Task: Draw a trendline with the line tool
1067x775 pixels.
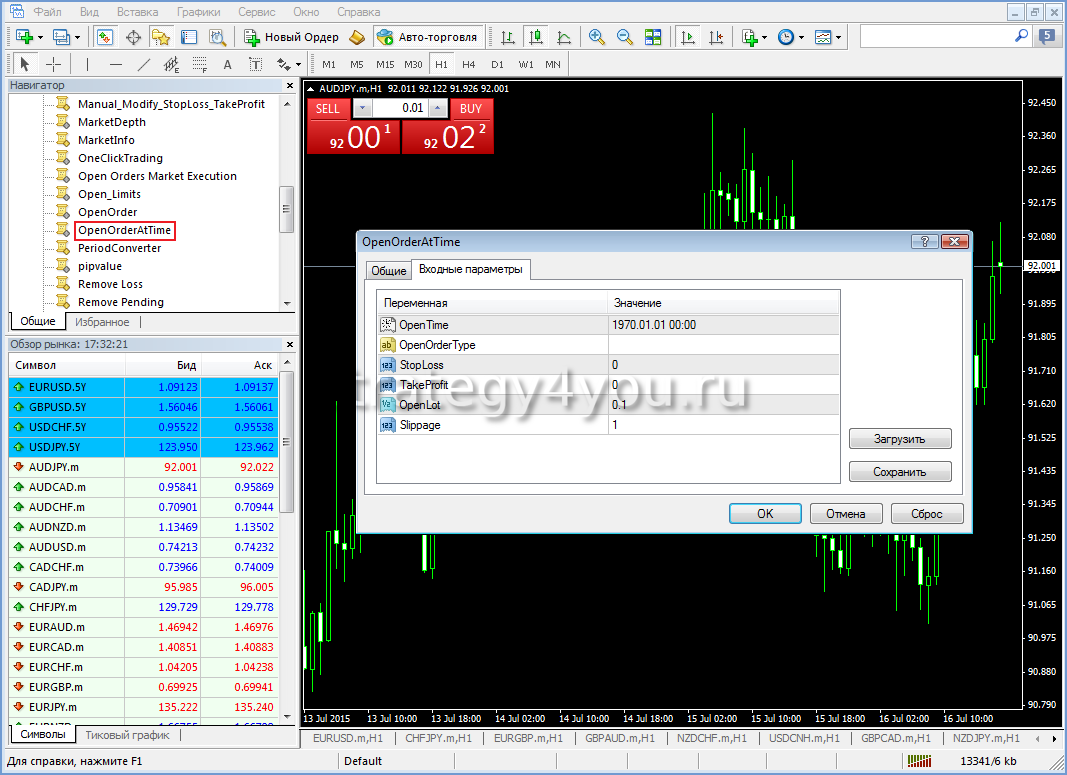Action: click(x=144, y=65)
